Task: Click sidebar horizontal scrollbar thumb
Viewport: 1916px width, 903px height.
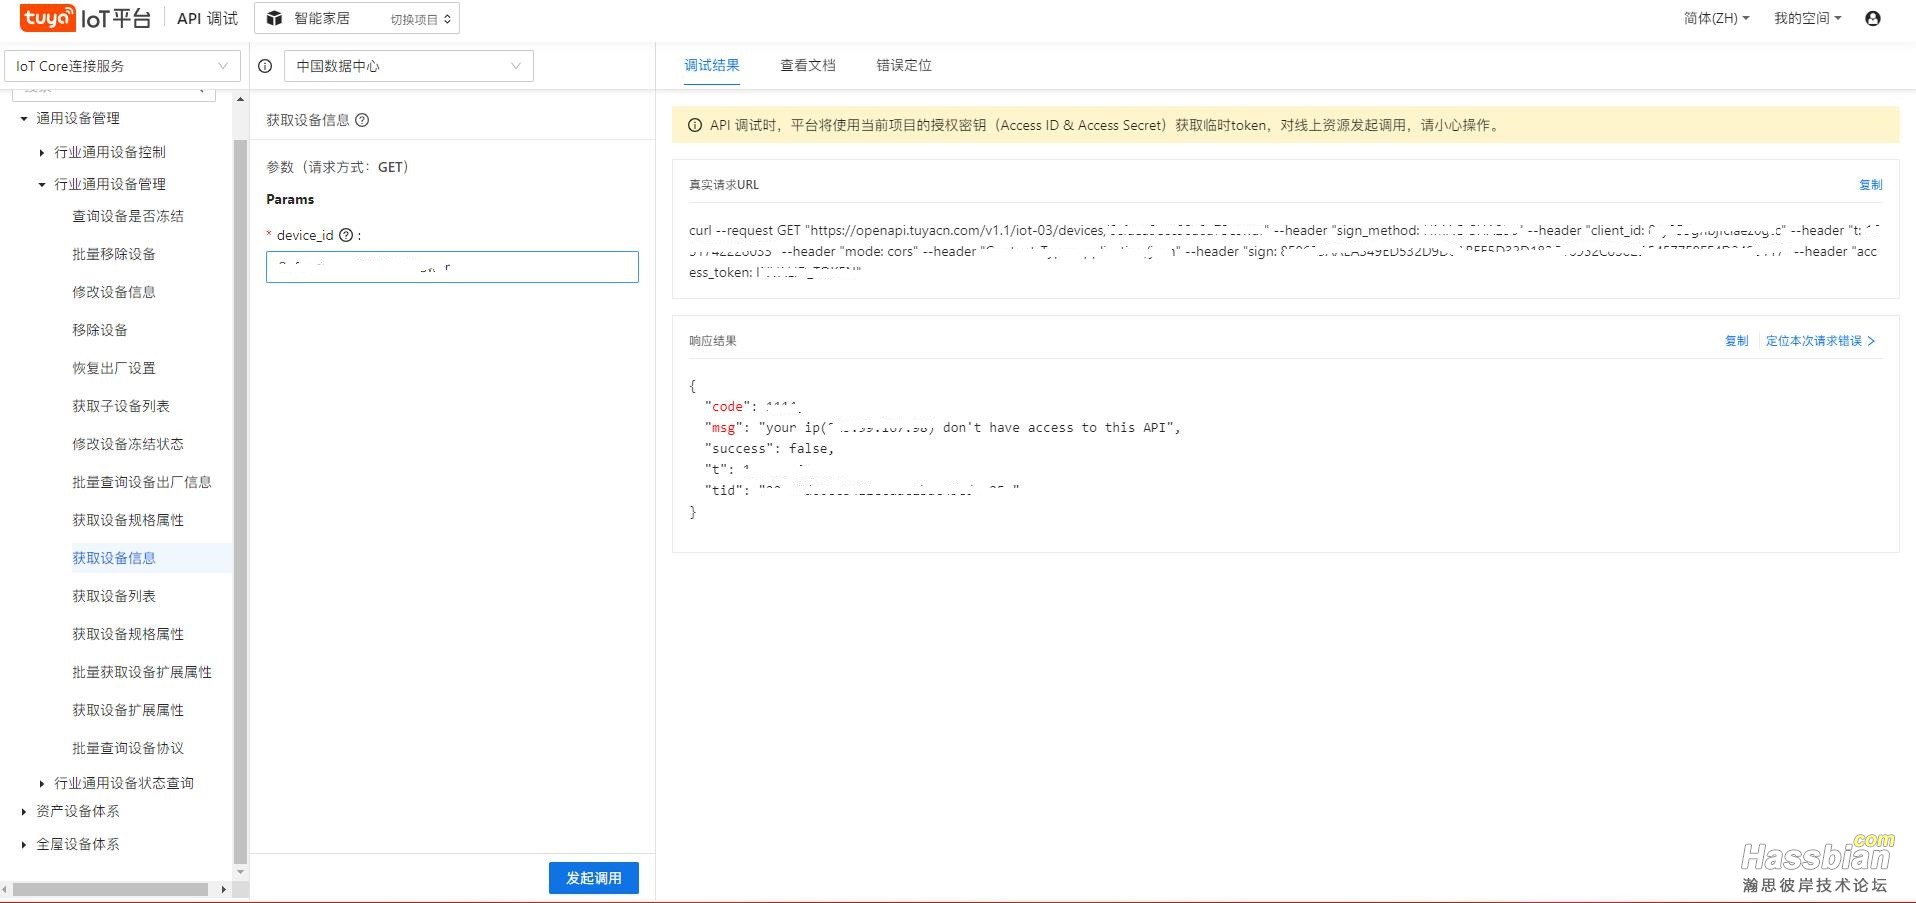Action: click(x=110, y=889)
